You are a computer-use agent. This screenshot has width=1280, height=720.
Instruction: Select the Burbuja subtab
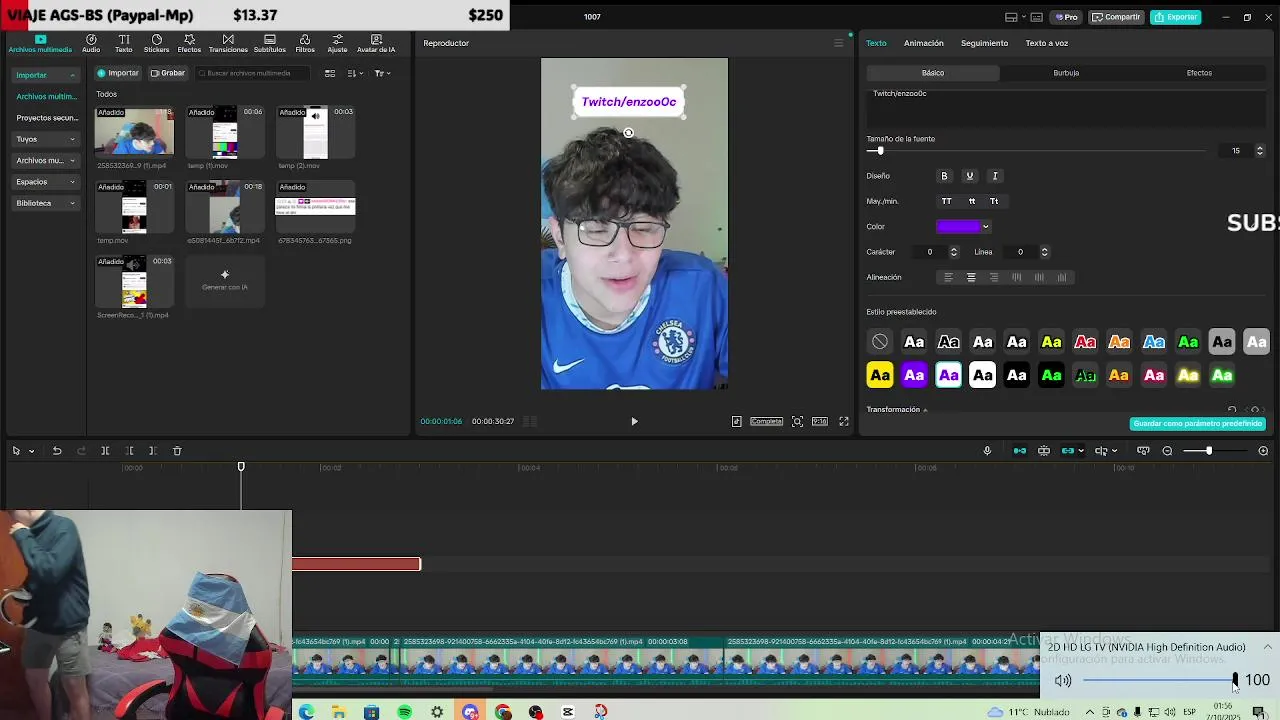coord(1066,73)
